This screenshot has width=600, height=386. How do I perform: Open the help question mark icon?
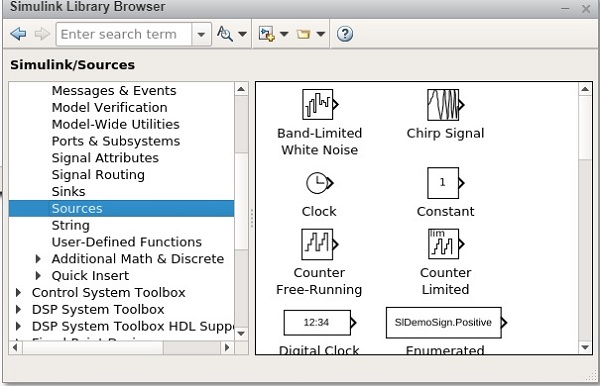coord(345,34)
